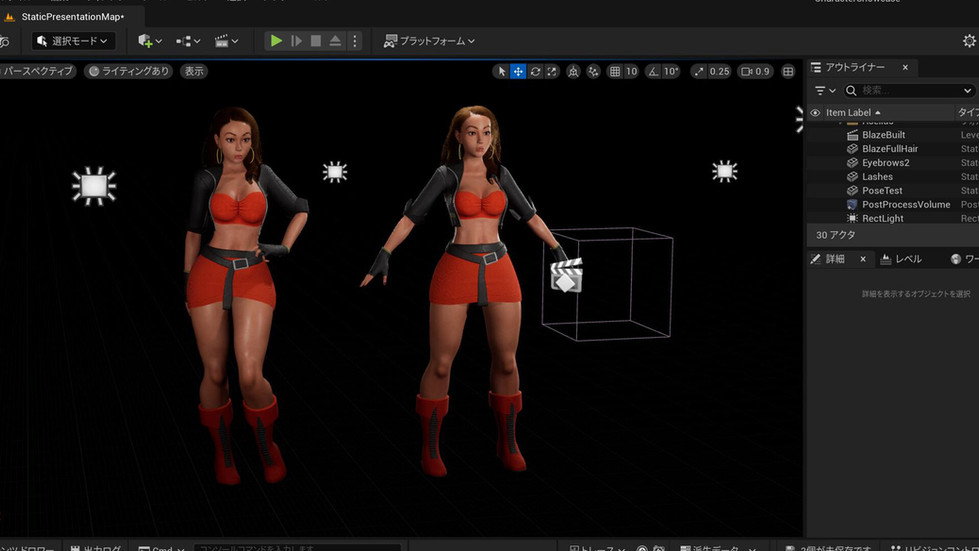Viewport: 979px width, 551px height.
Task: Click the PoseTest static mesh icon
Action: tap(852, 190)
